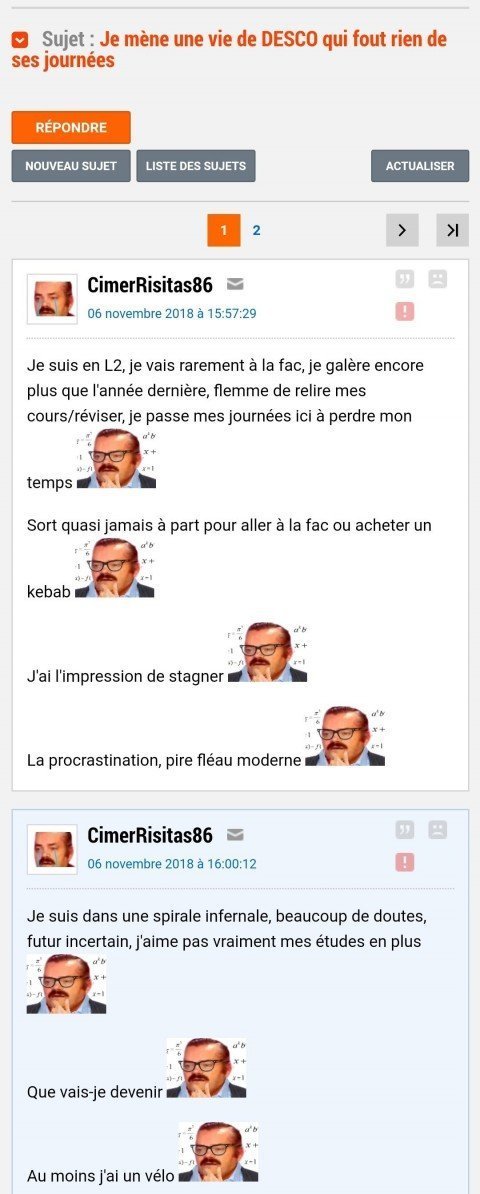
Task: Open the 16:00:12 post date link
Action: [x=171, y=864]
